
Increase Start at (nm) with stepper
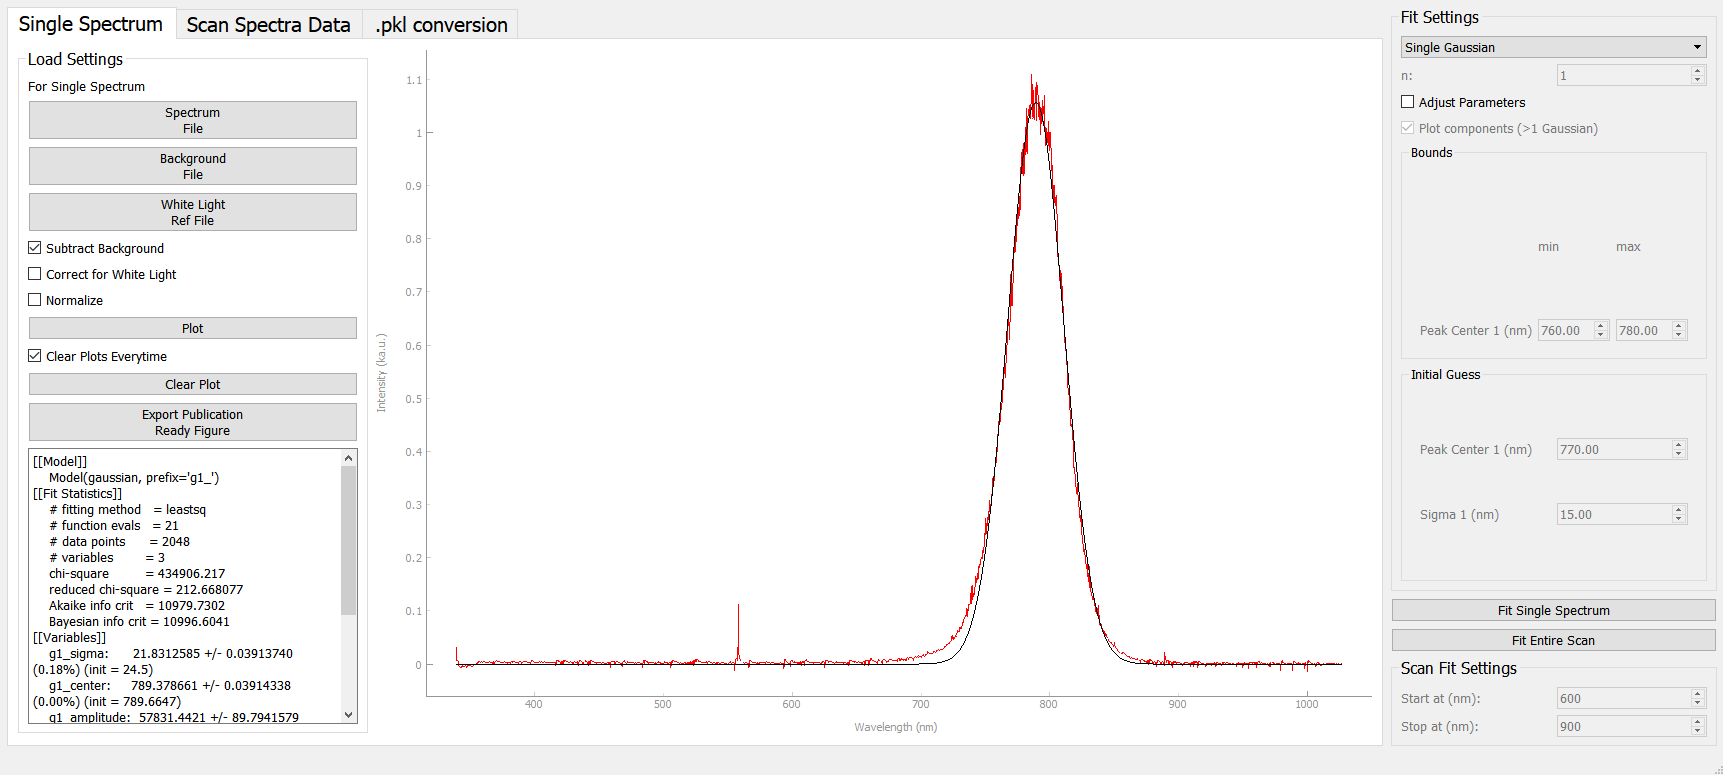[1697, 693]
